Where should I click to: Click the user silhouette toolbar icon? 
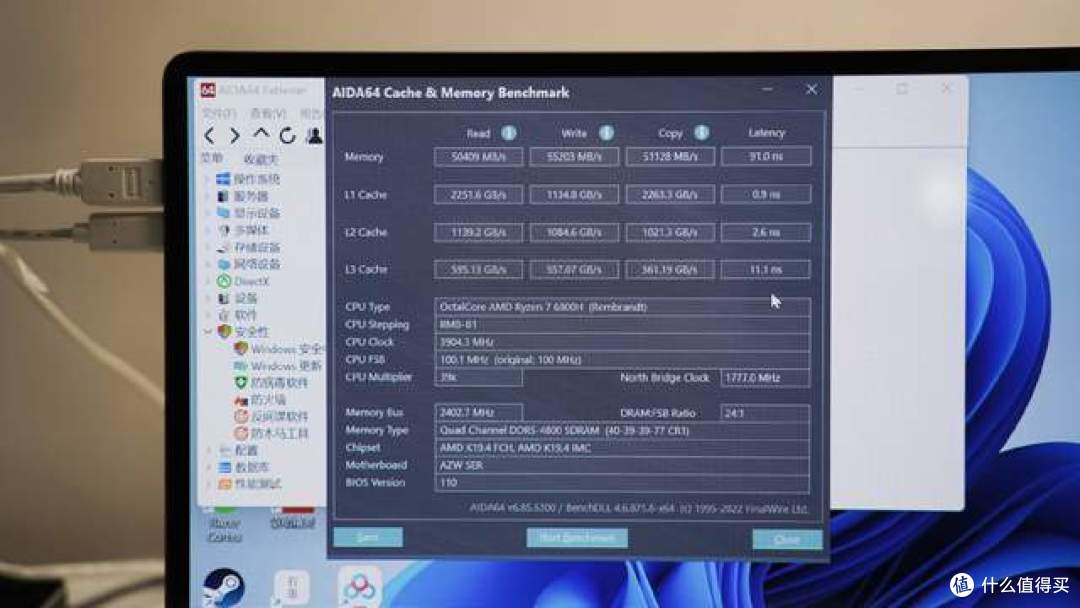coord(314,135)
